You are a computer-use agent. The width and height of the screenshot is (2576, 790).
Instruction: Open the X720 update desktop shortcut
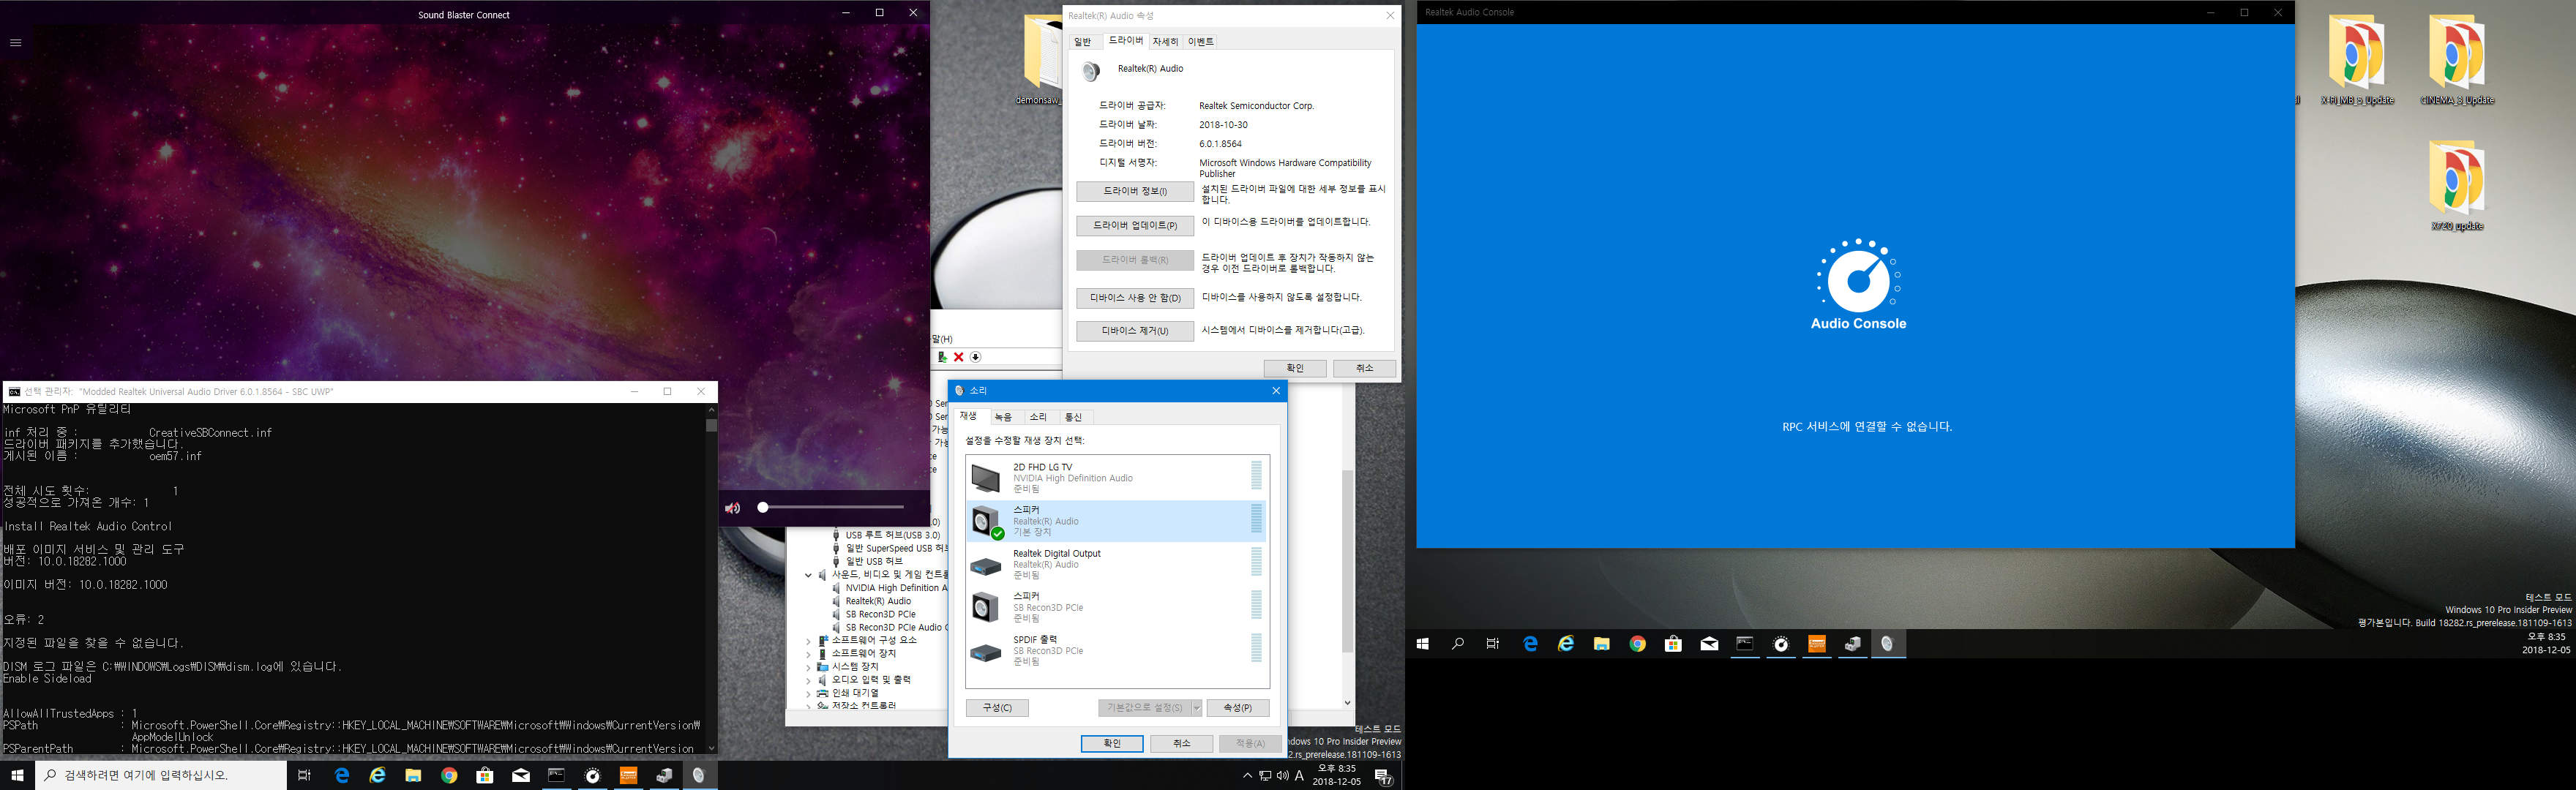(x=2456, y=186)
